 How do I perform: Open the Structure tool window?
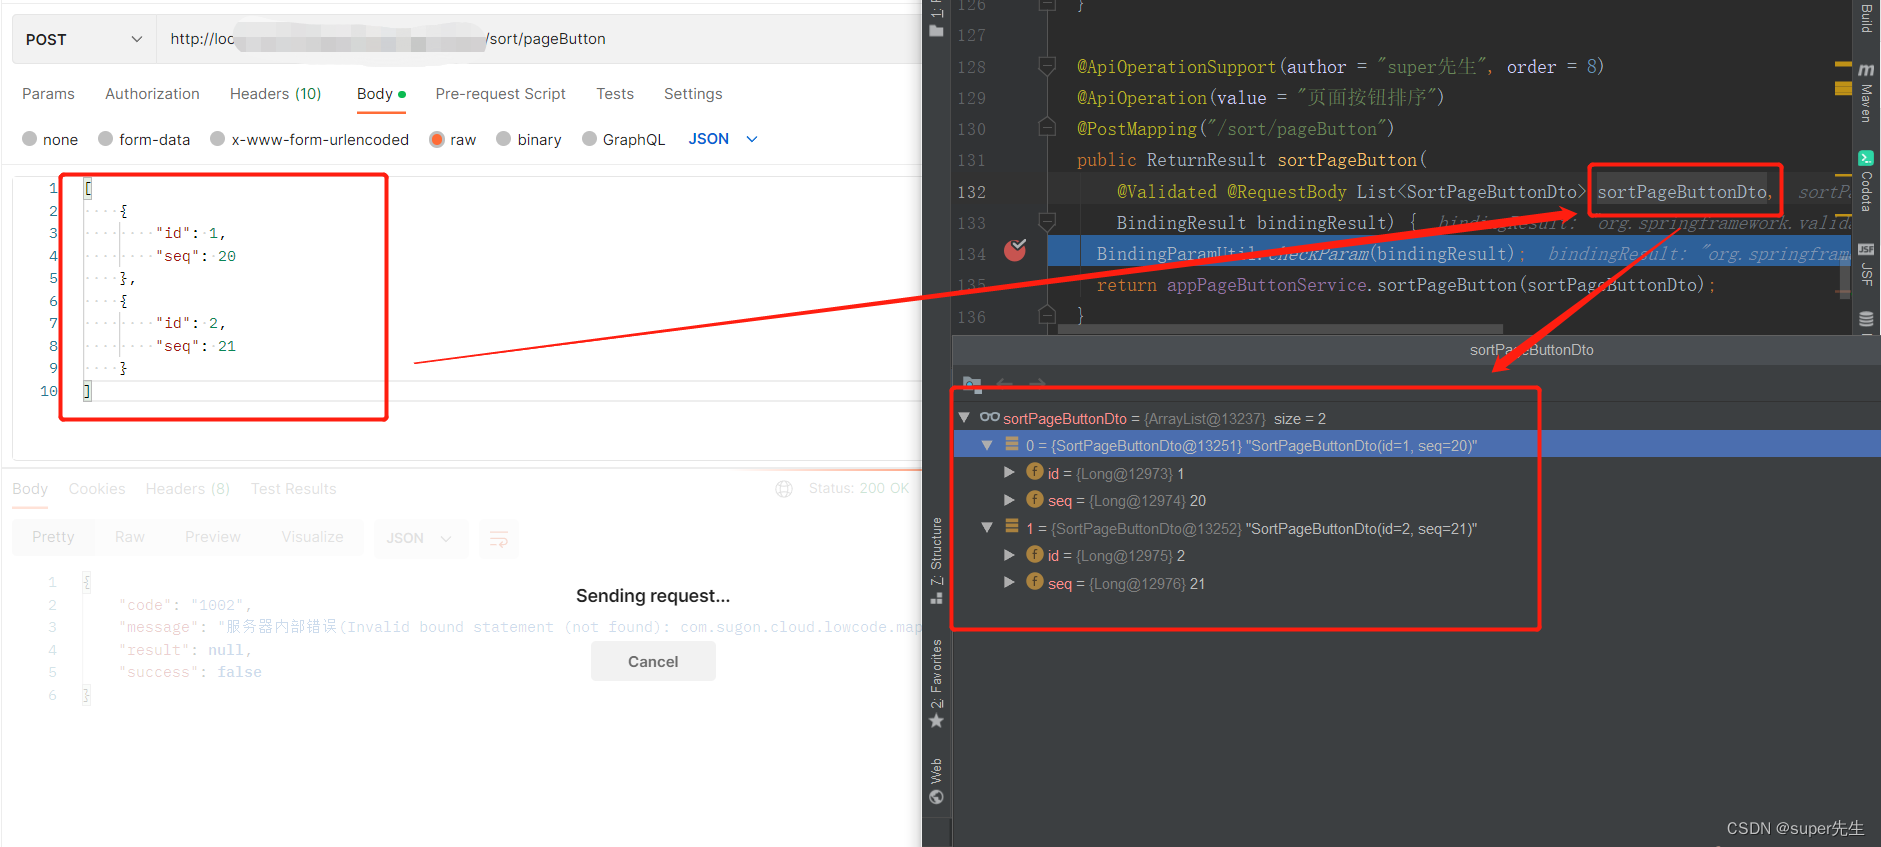point(937,561)
